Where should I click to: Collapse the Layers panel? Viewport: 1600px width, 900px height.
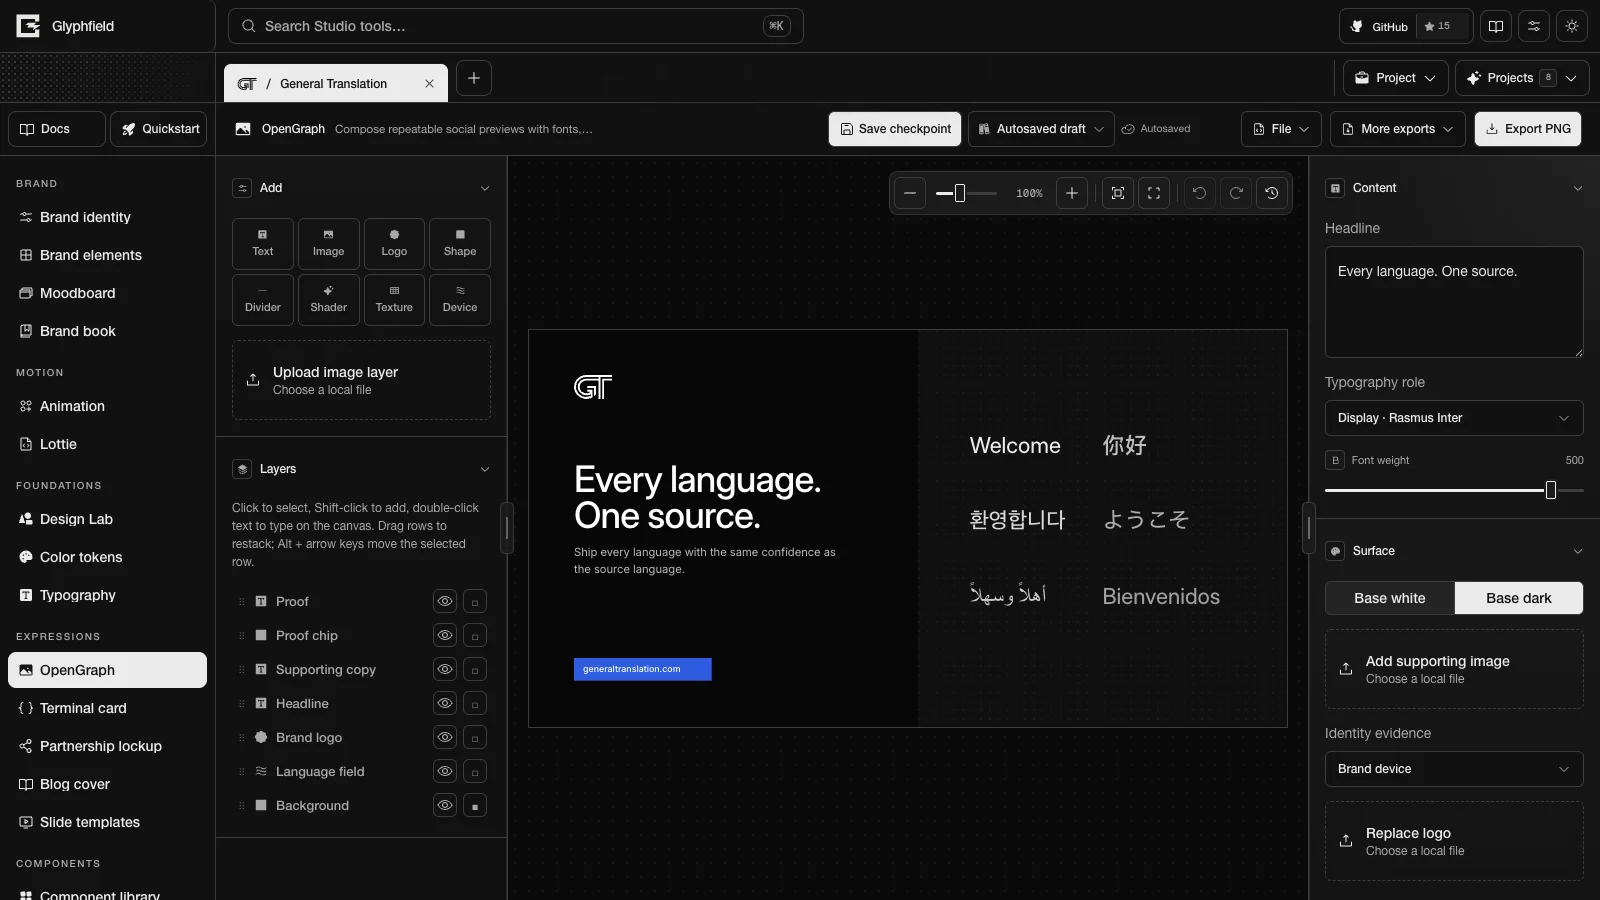pos(485,469)
